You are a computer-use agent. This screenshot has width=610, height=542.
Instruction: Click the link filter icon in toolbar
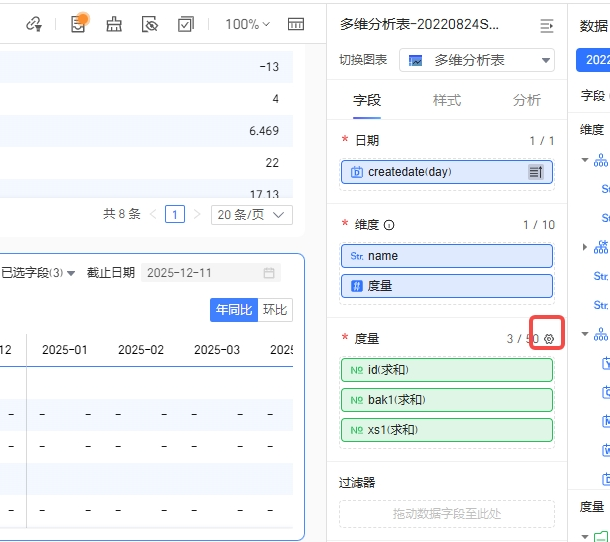pos(34,24)
